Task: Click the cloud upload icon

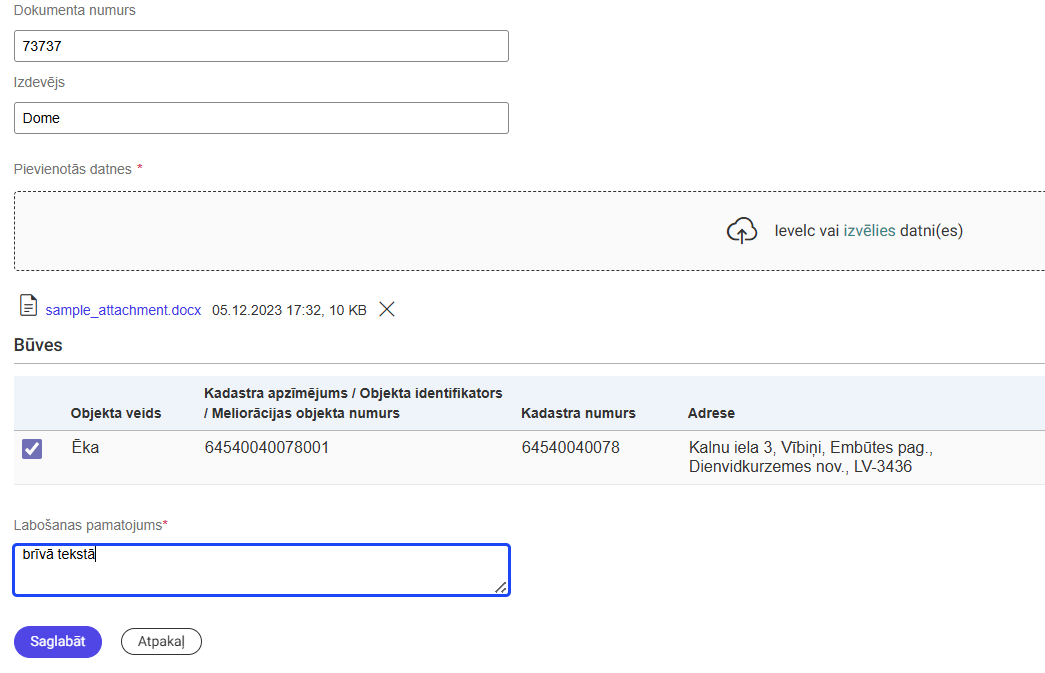Action: (741, 230)
